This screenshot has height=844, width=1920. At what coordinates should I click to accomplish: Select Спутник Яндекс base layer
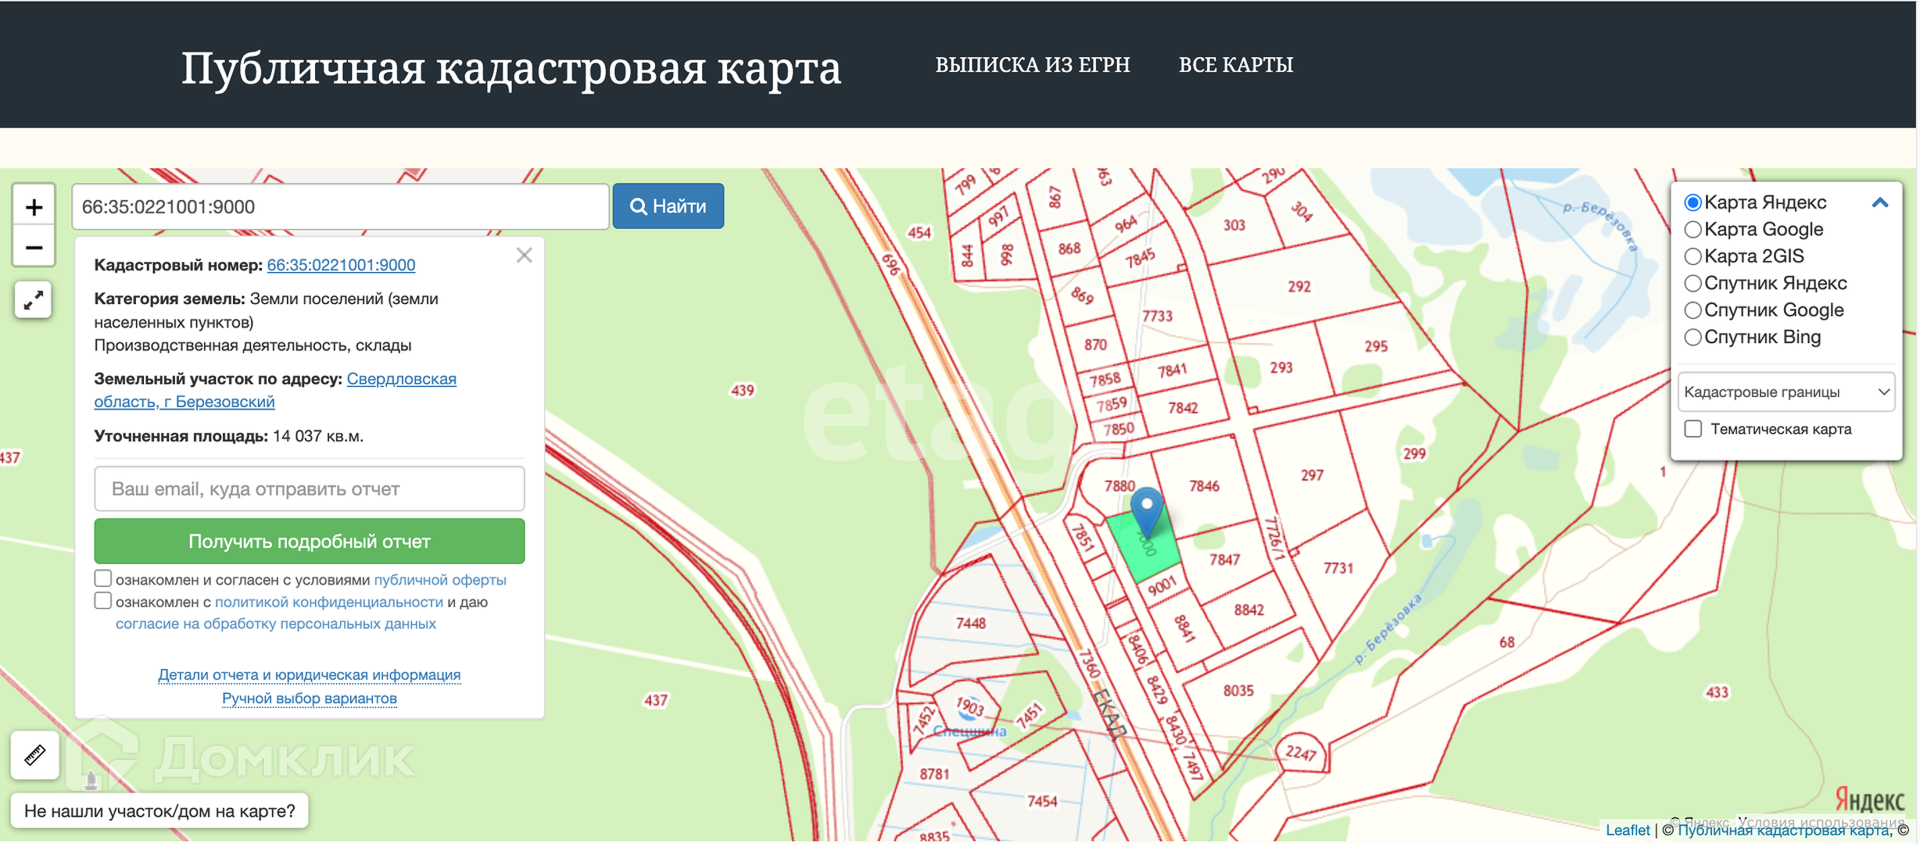(x=1693, y=284)
